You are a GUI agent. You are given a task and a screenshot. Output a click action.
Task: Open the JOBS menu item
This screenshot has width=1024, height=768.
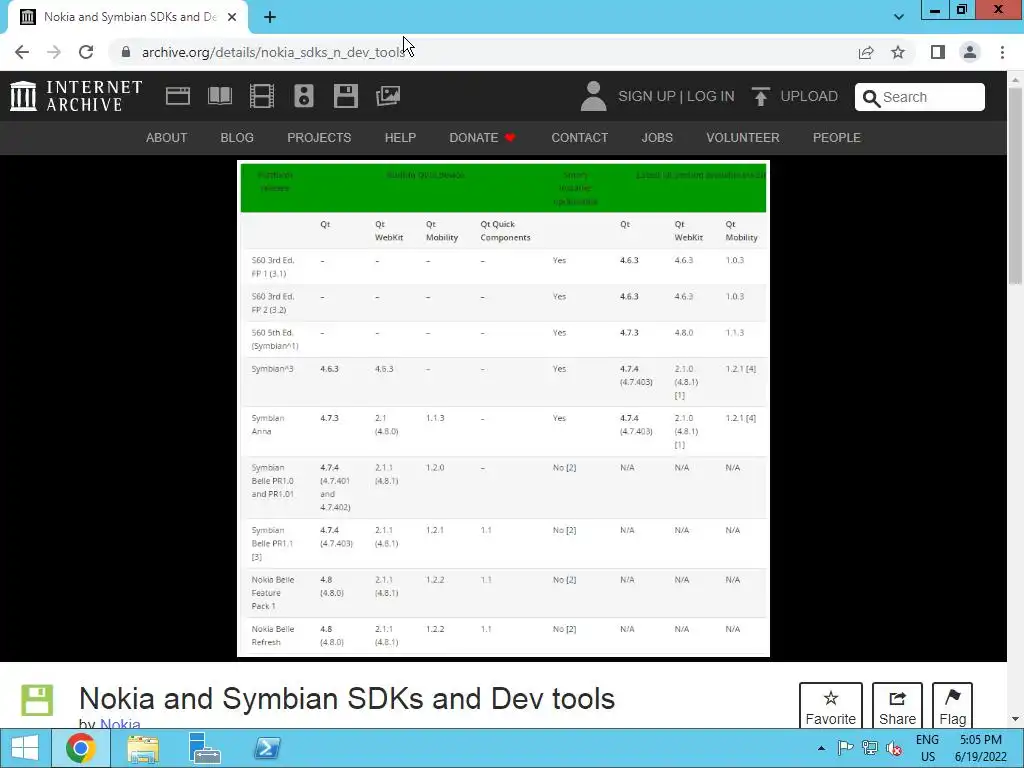[x=657, y=138]
